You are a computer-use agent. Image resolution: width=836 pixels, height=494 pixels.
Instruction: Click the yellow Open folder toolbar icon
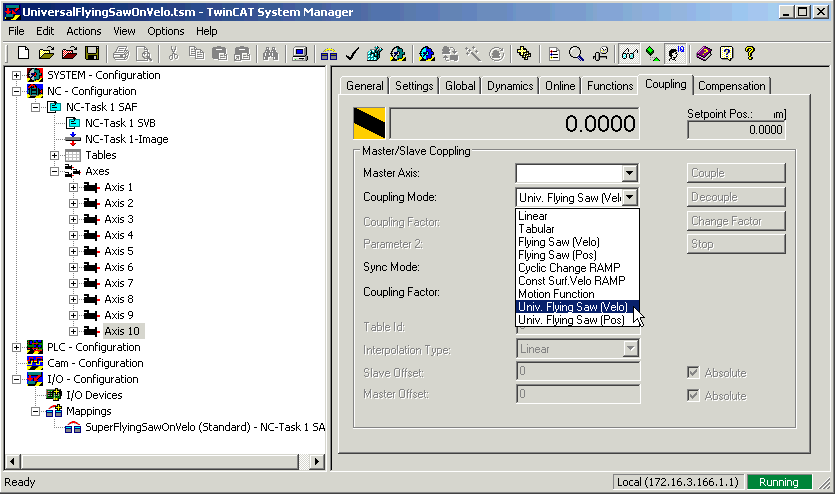pos(46,53)
